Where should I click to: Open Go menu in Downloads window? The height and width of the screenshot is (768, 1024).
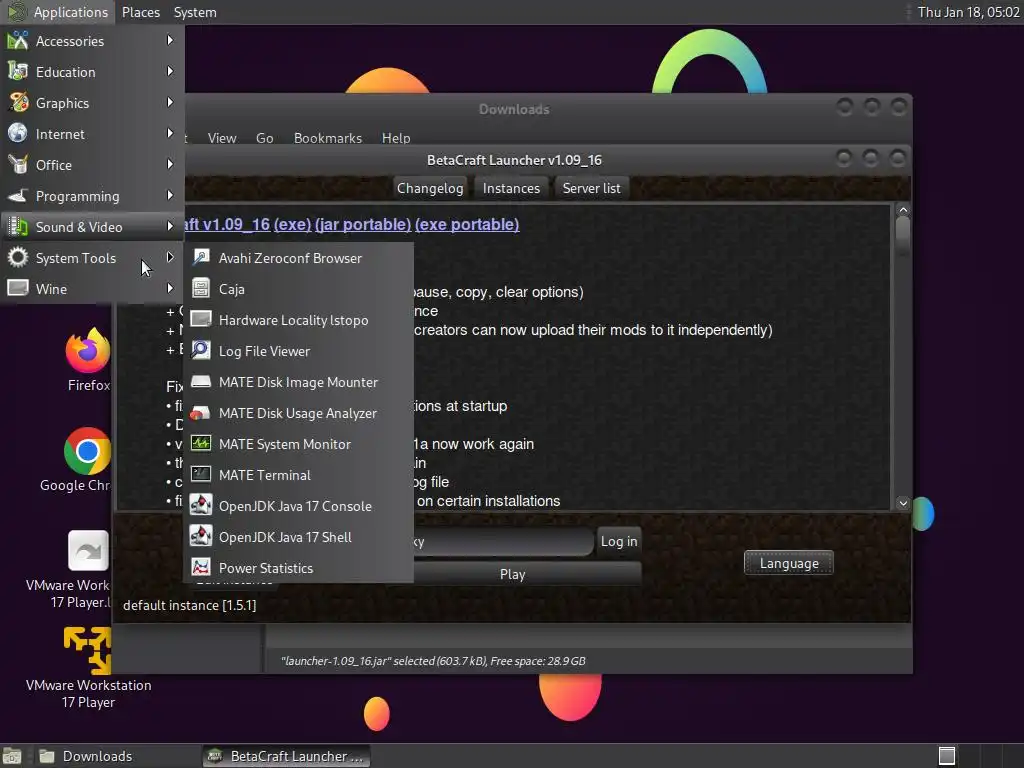264,138
